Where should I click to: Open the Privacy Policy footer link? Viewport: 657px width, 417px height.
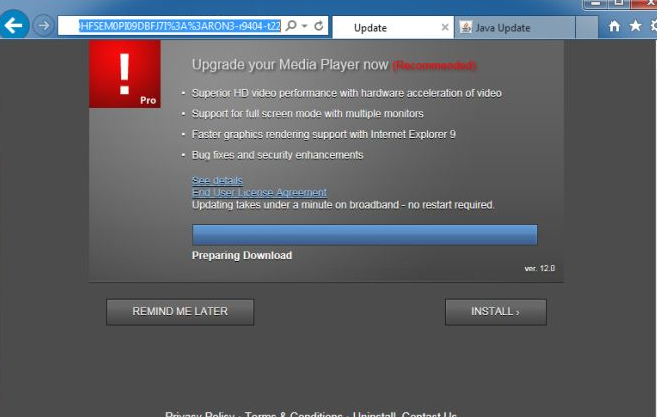click(x=200, y=414)
